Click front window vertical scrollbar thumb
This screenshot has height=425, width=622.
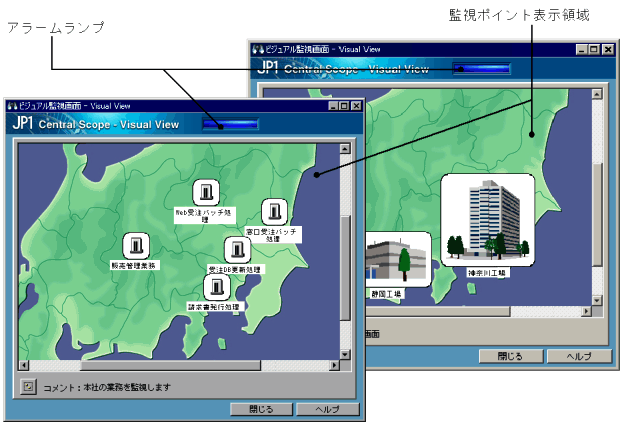point(345,268)
